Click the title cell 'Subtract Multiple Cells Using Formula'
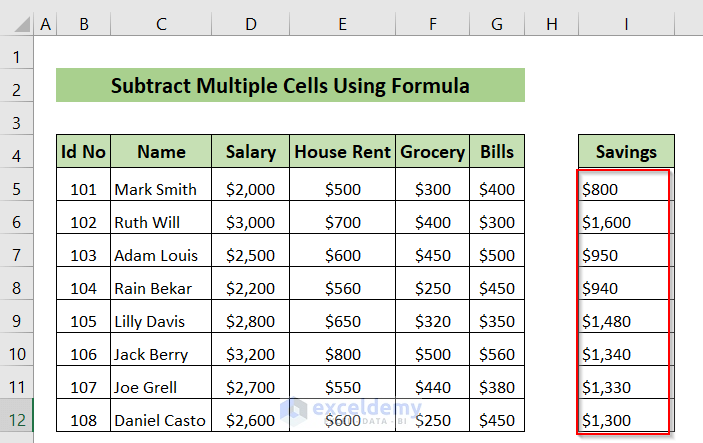 [x=290, y=85]
